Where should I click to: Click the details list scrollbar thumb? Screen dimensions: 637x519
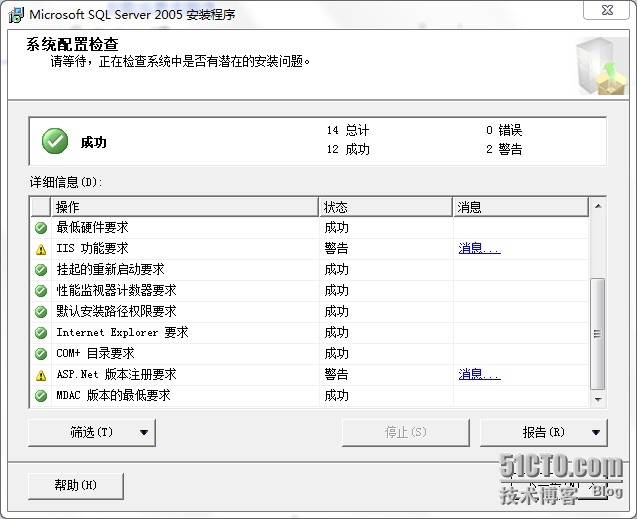598,334
